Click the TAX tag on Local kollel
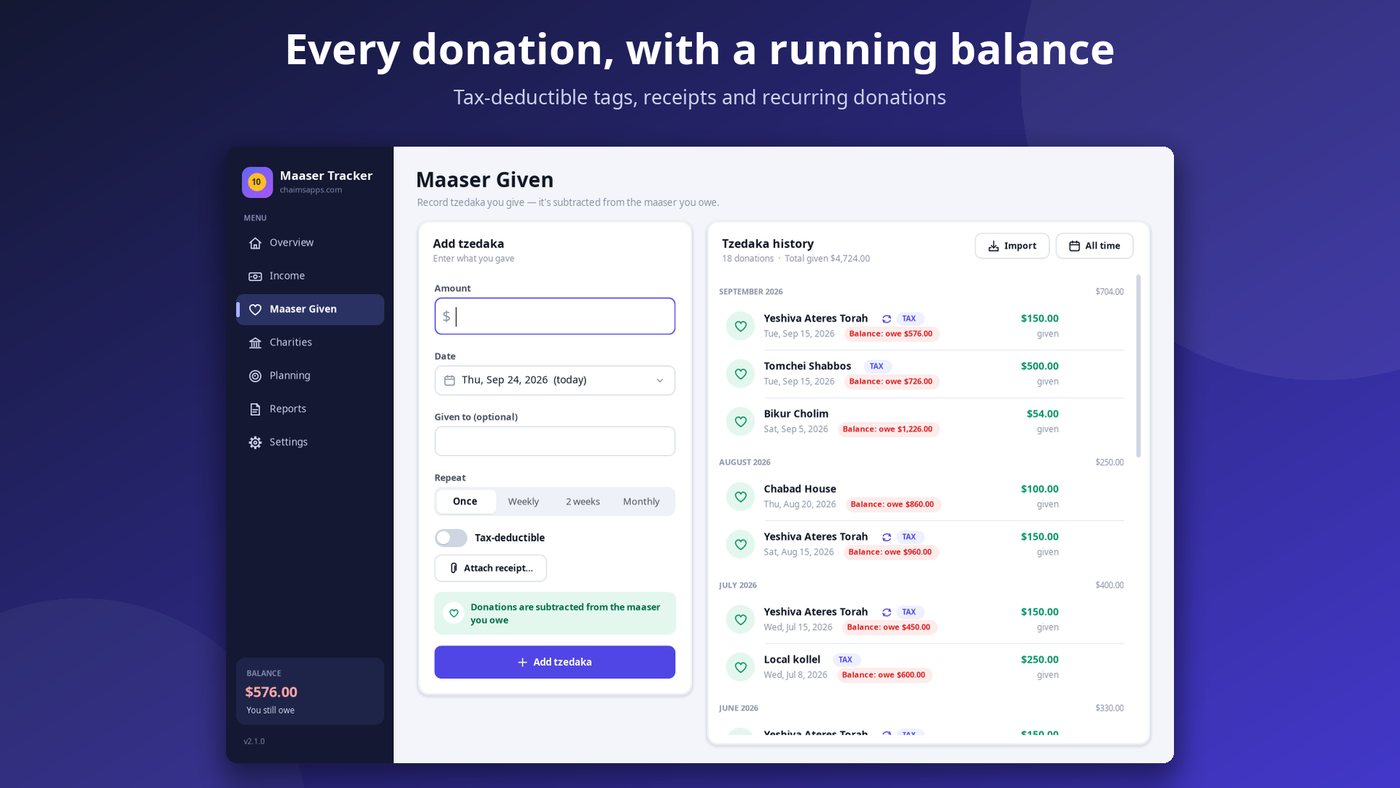This screenshot has width=1400, height=788. (846, 660)
